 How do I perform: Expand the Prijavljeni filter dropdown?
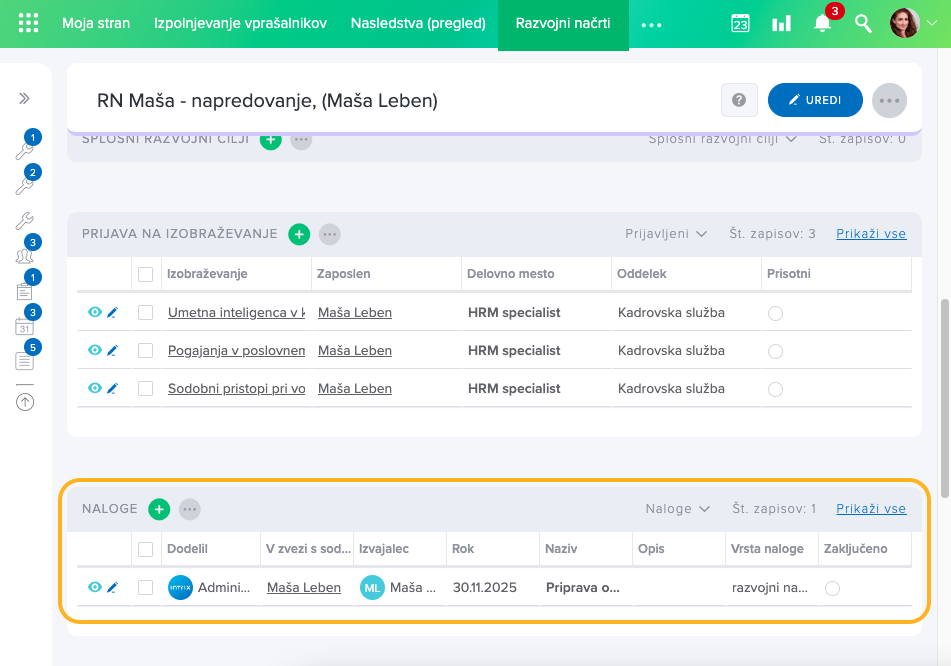coord(666,234)
